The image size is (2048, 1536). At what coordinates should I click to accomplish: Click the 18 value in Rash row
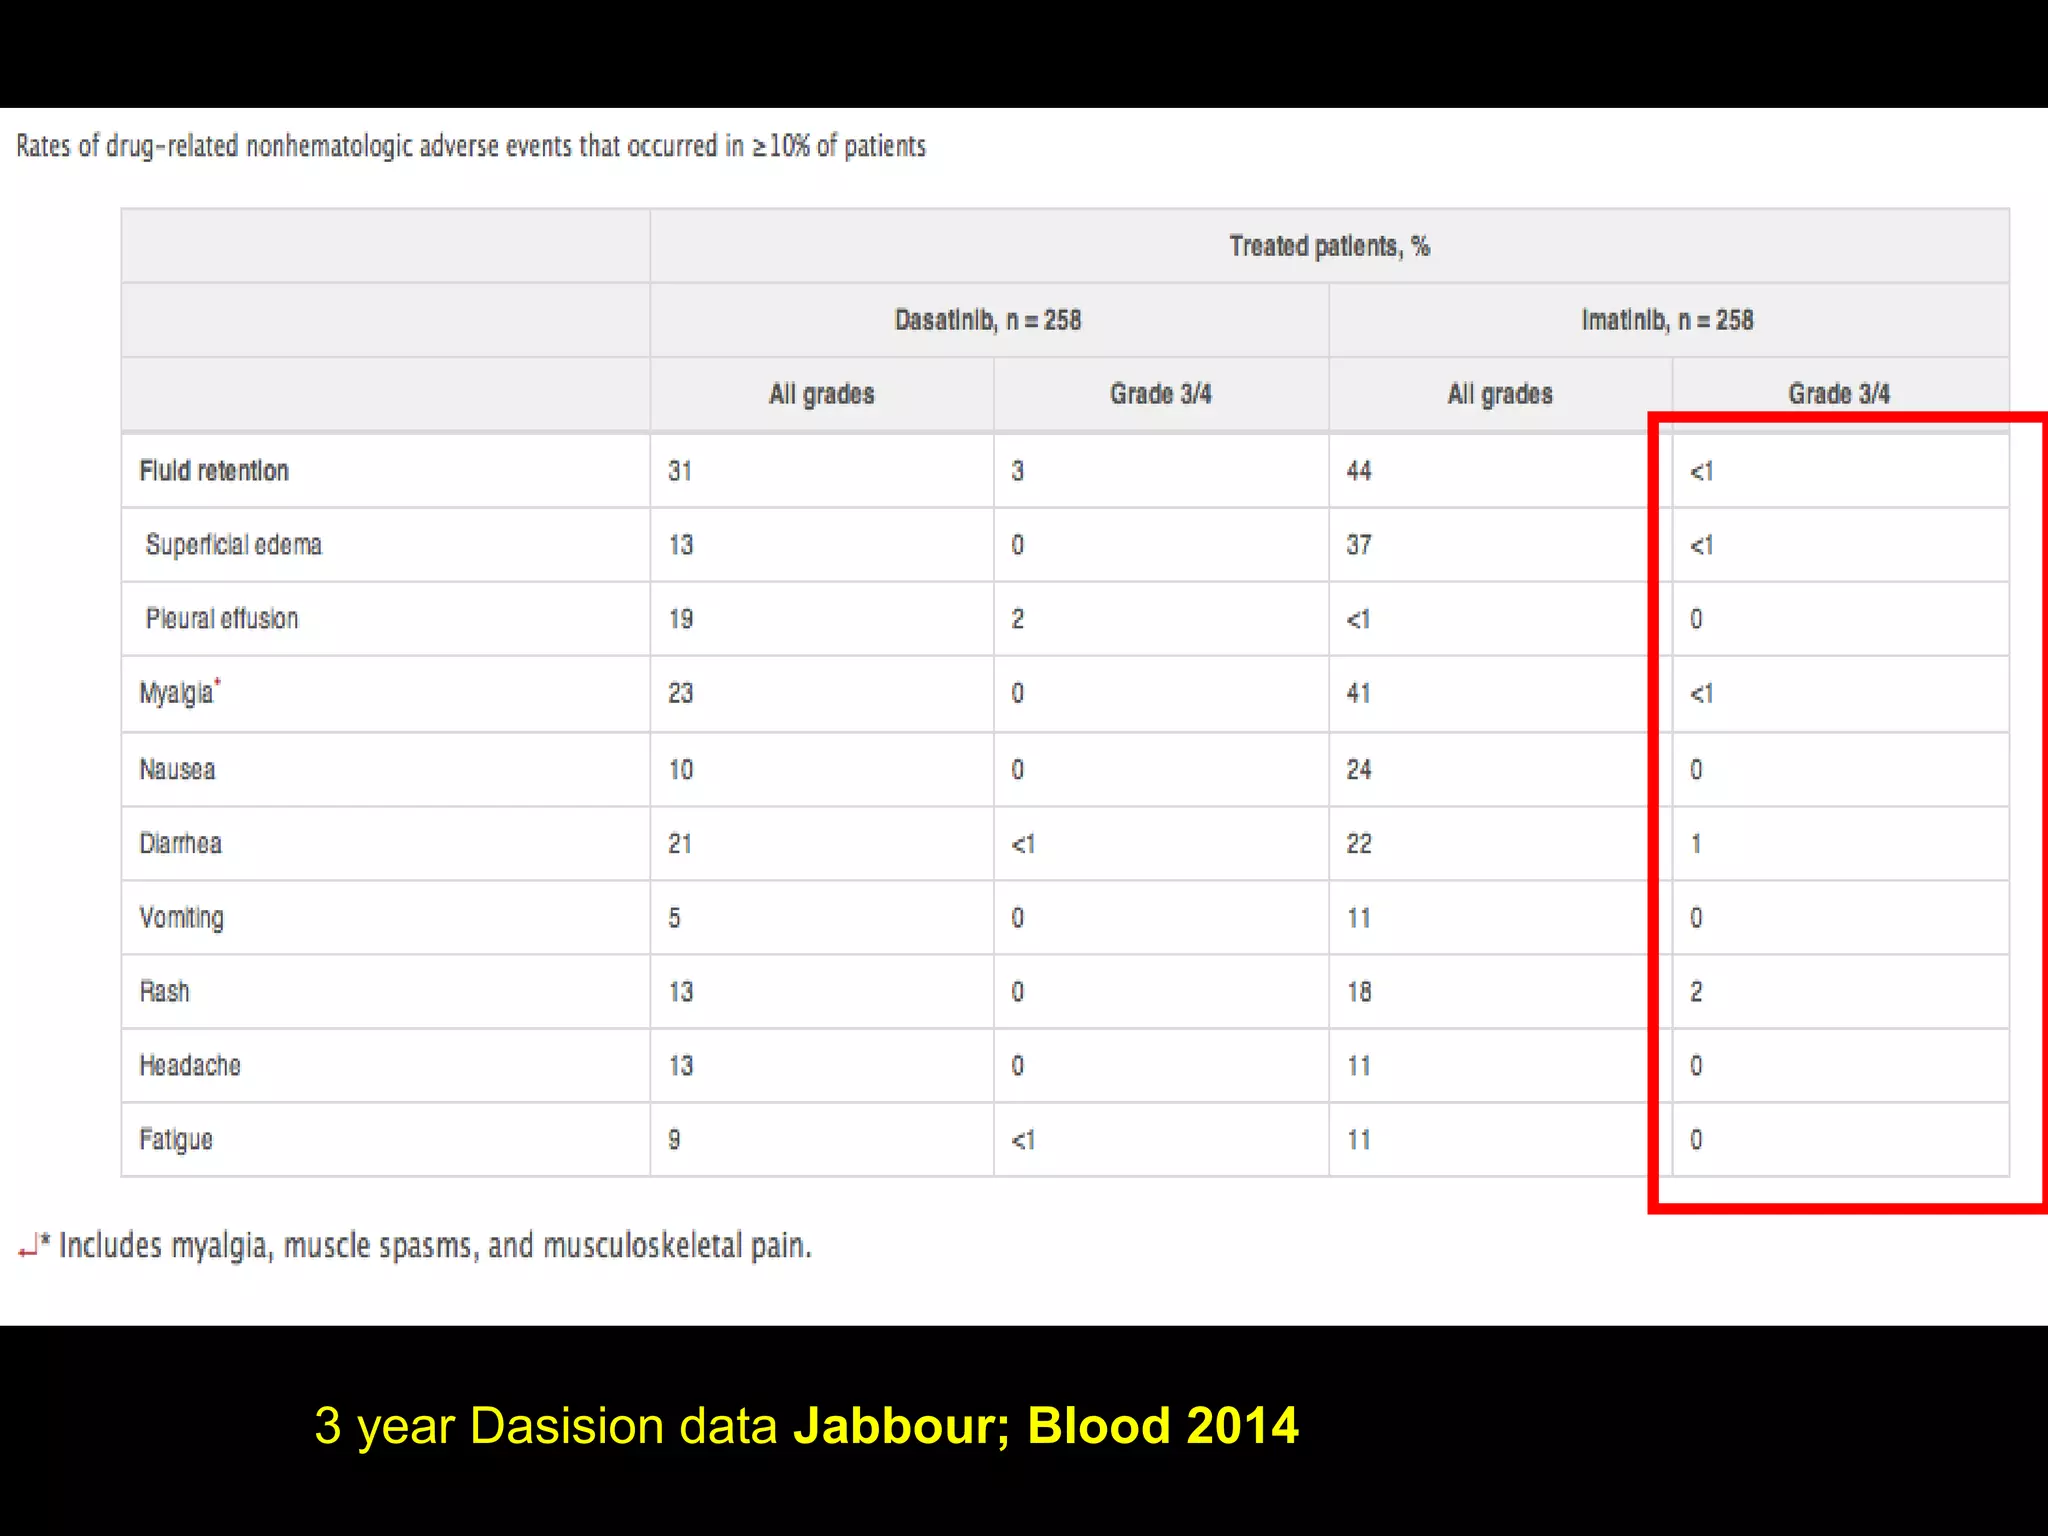[x=1359, y=992]
